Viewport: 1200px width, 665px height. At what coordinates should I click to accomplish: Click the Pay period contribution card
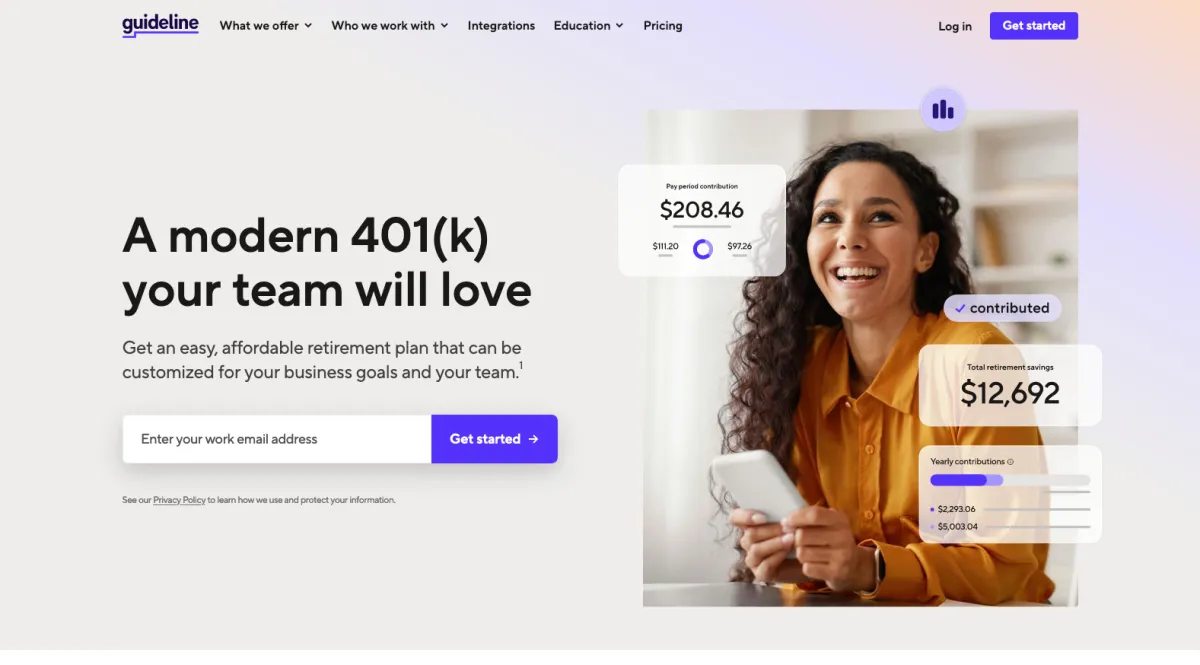tap(702, 220)
